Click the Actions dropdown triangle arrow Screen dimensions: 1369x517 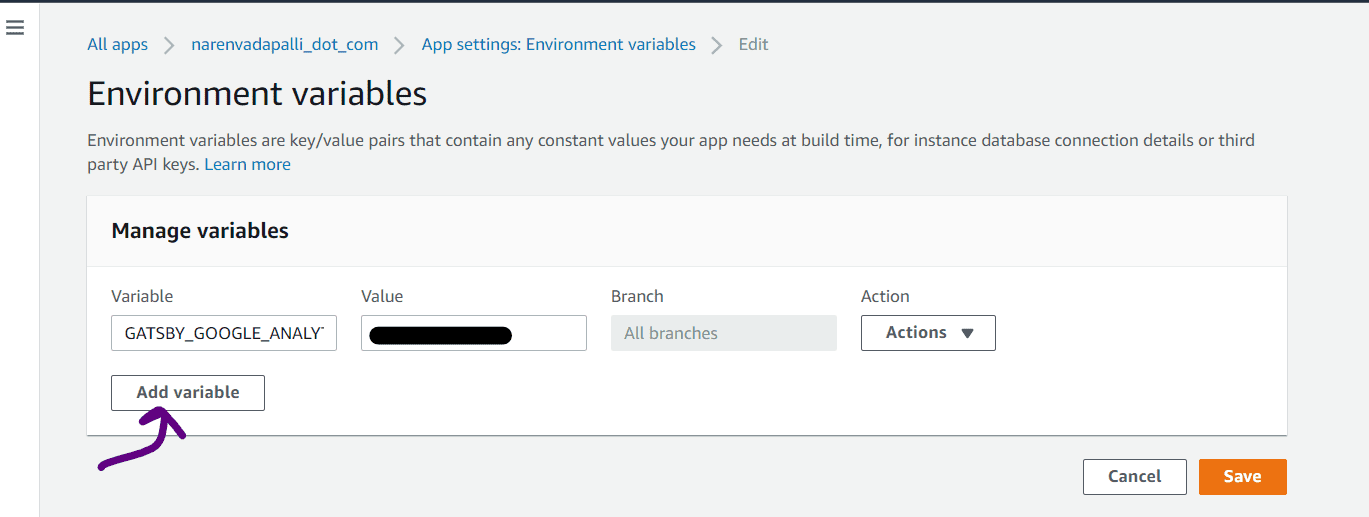click(967, 333)
